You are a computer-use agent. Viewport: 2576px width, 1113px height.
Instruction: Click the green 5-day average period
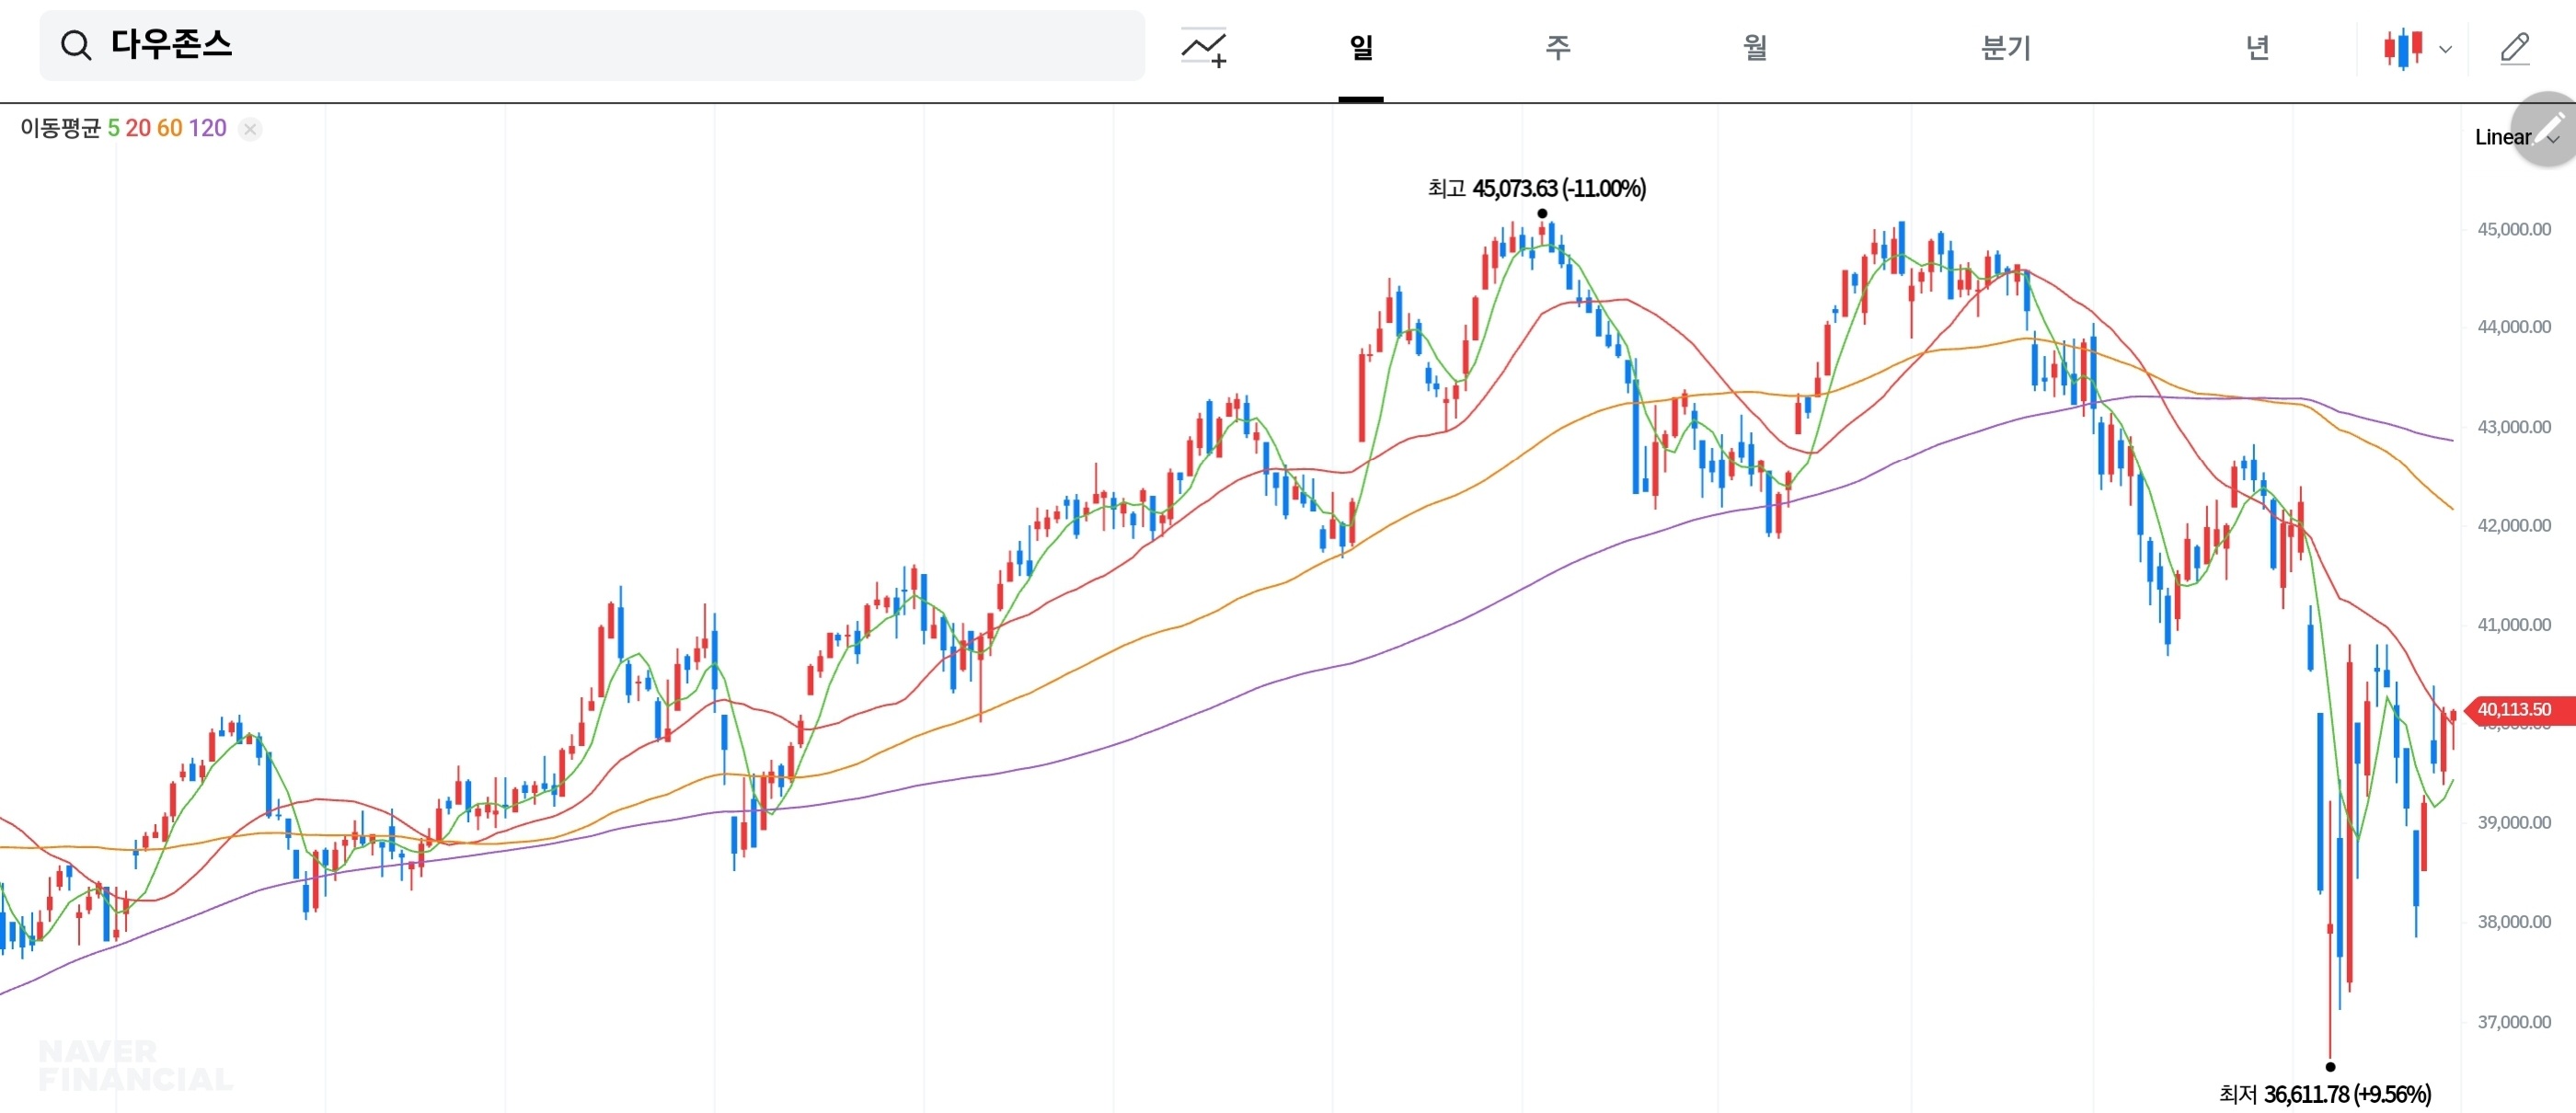click(x=113, y=128)
